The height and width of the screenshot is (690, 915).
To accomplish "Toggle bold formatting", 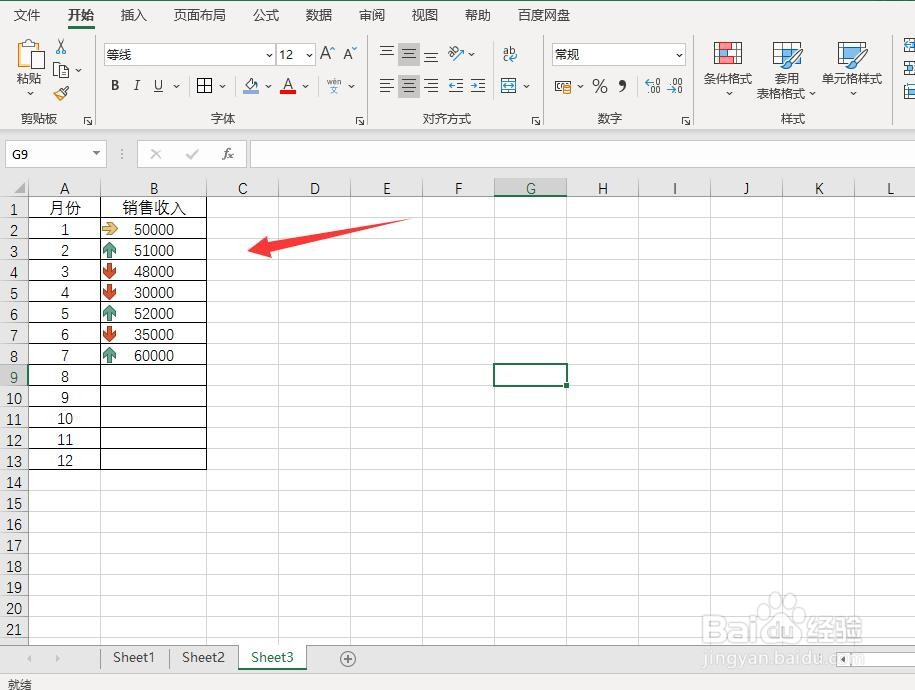I will click(114, 86).
